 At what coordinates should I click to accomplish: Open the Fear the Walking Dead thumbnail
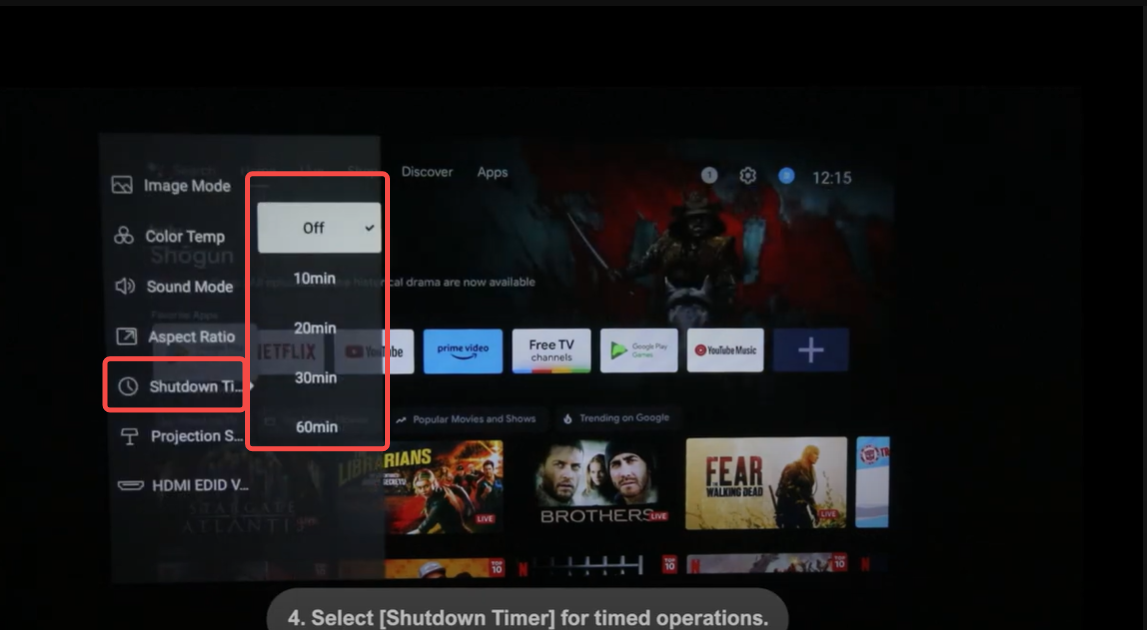tap(766, 483)
